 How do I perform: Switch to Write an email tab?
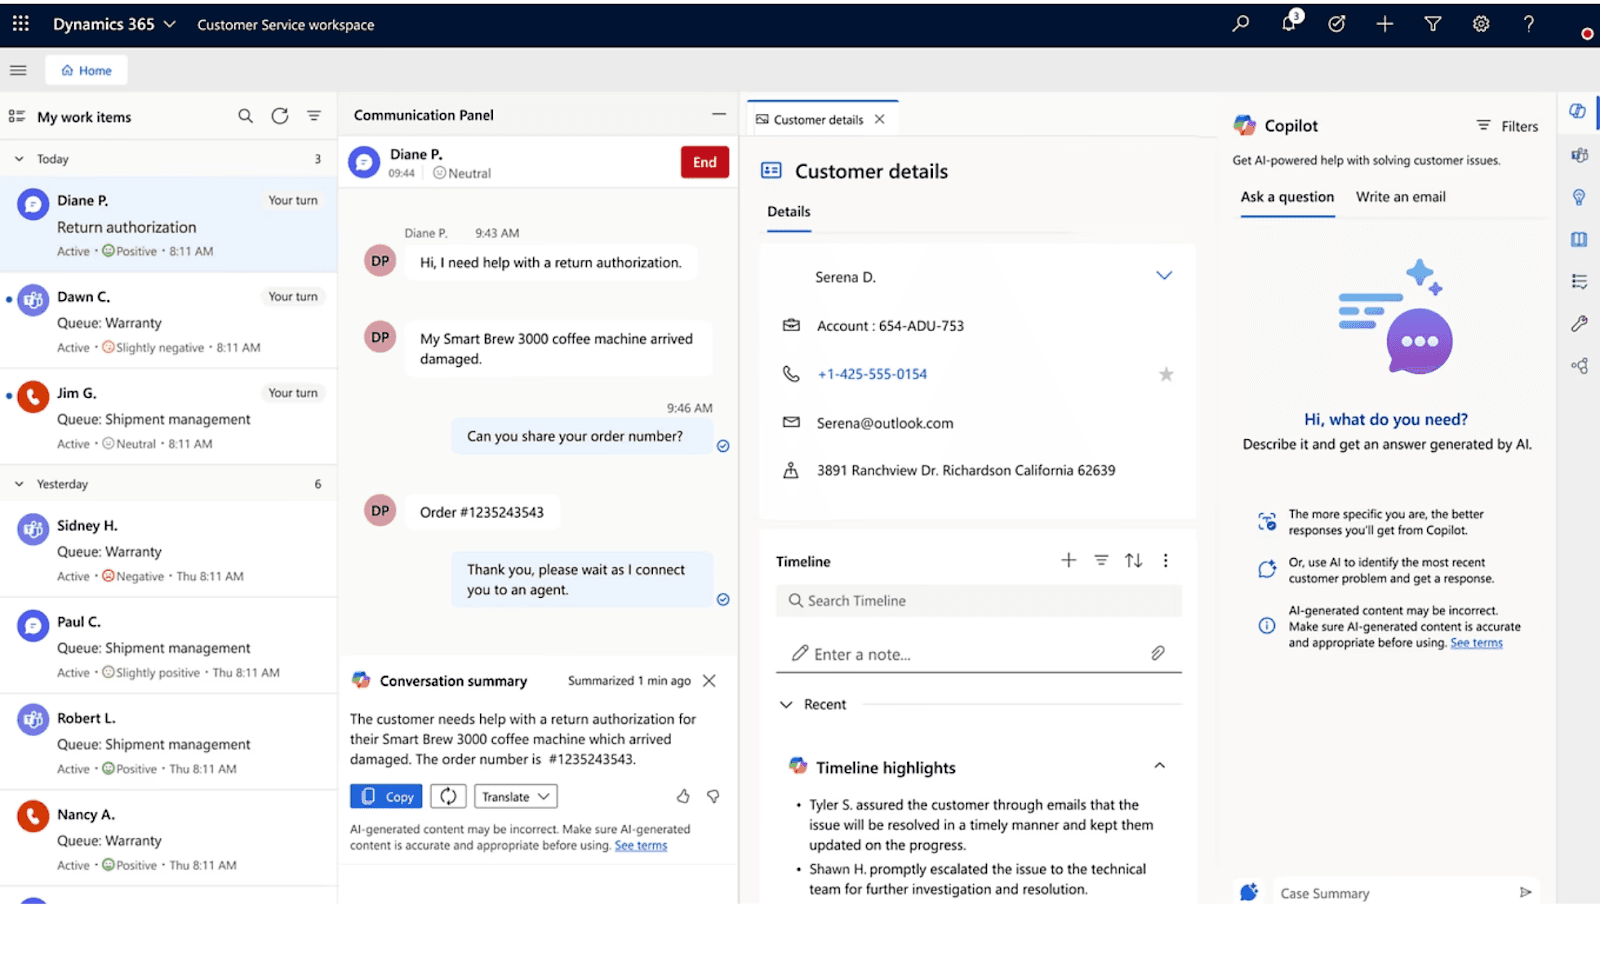(x=1400, y=197)
